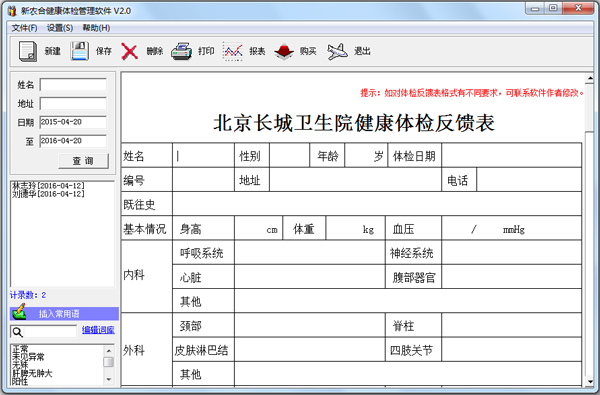Click the 颈部 value cell
600x395 pixels.
tap(310, 325)
